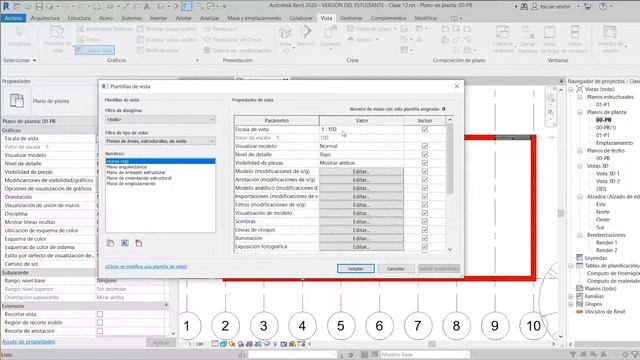Click Iniciar sesión user icon
The width and height of the screenshot is (640, 360).
[x=535, y=7]
